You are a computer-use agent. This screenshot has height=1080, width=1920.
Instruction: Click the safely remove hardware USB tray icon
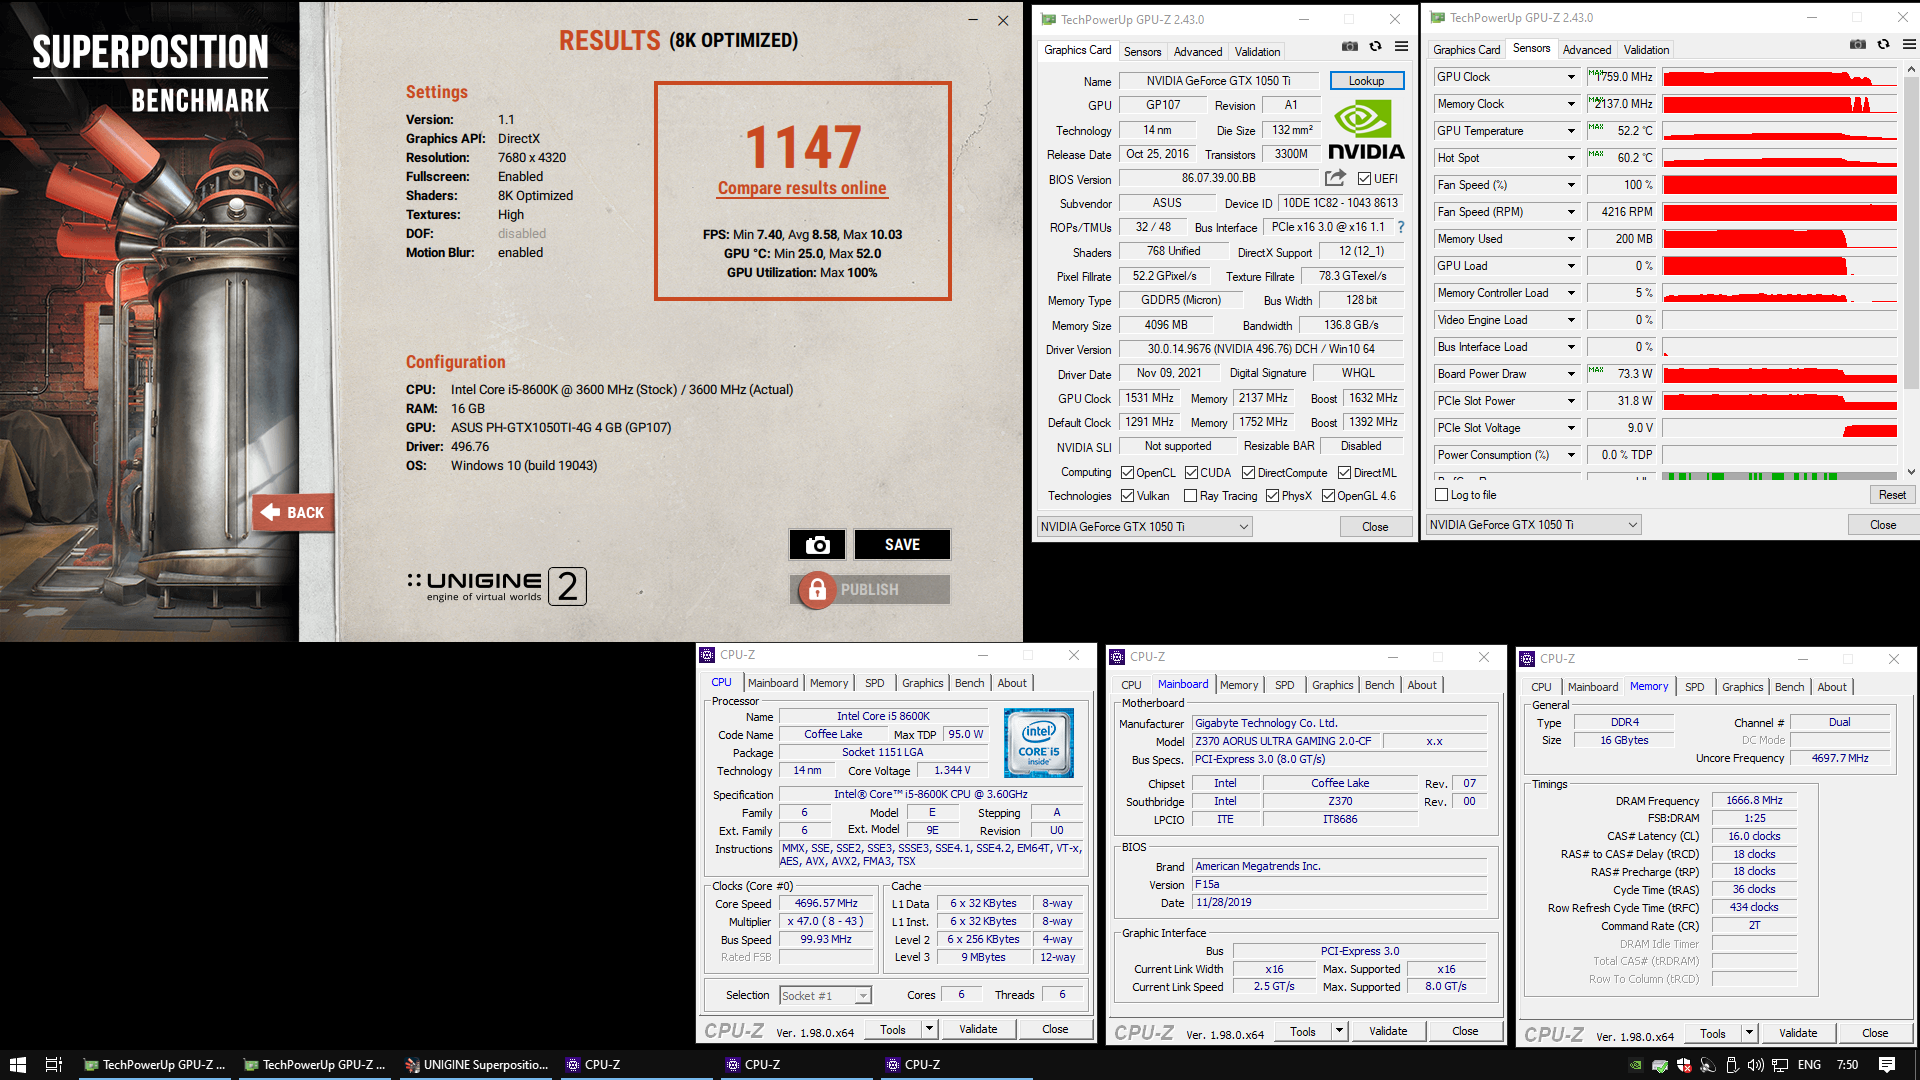(x=1732, y=1065)
